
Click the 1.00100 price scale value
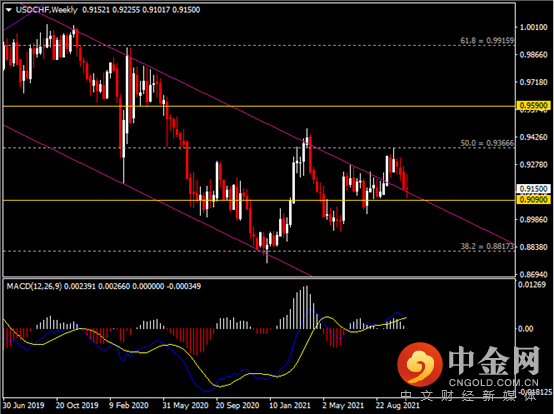(534, 27)
